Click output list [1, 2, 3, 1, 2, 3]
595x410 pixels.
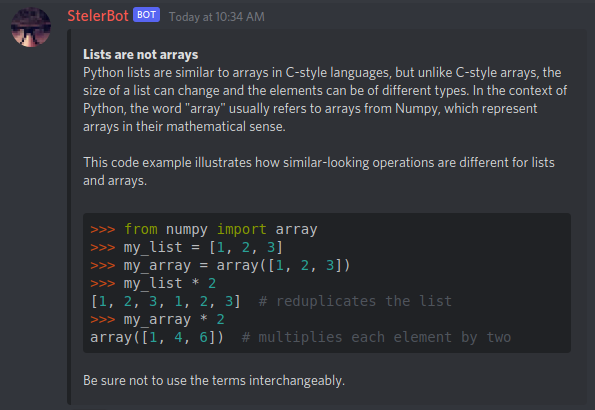(x=165, y=301)
